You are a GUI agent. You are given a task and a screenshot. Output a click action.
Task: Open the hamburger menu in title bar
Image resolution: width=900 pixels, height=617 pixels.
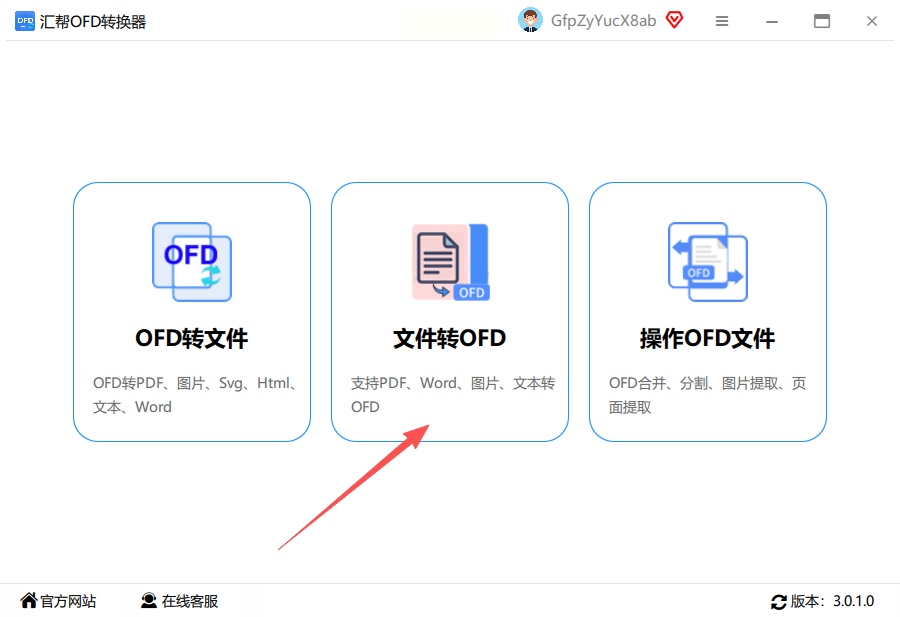click(x=722, y=21)
